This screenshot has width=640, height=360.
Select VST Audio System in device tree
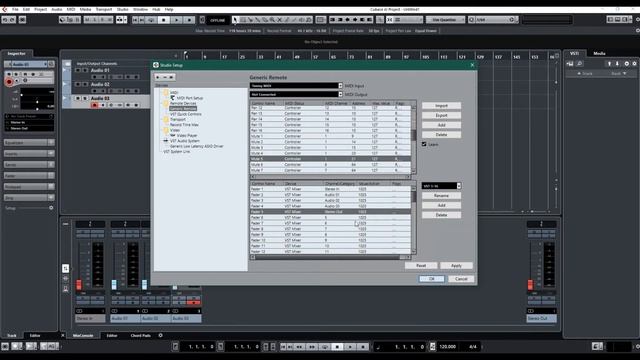click(x=184, y=141)
